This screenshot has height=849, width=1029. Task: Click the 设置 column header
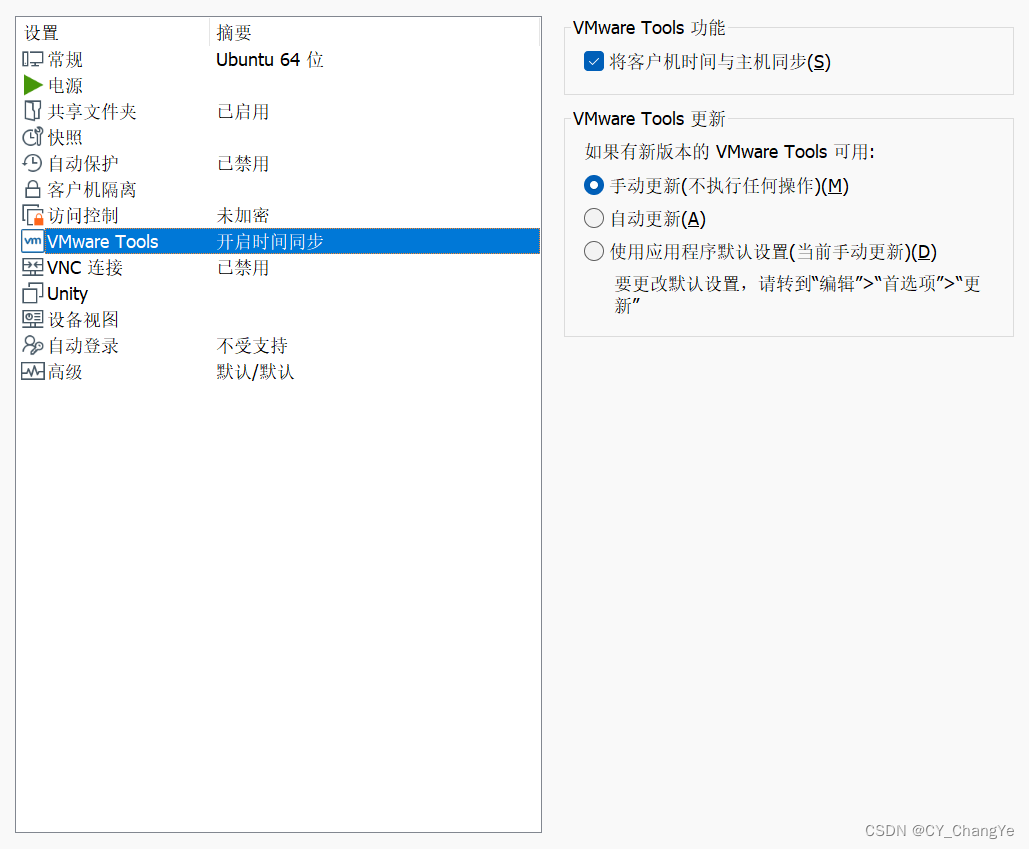pyautogui.click(x=41, y=33)
